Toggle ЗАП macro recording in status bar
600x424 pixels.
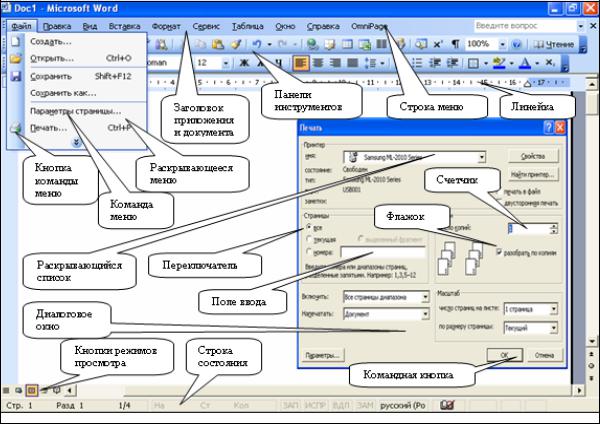pos(290,405)
